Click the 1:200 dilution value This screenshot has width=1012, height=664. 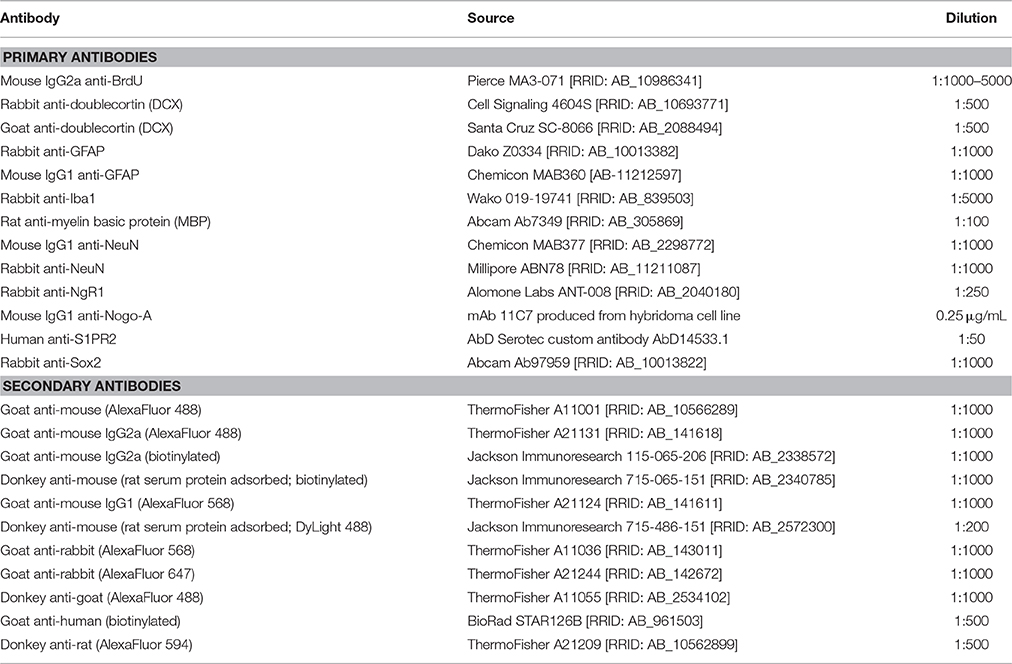pos(971,527)
